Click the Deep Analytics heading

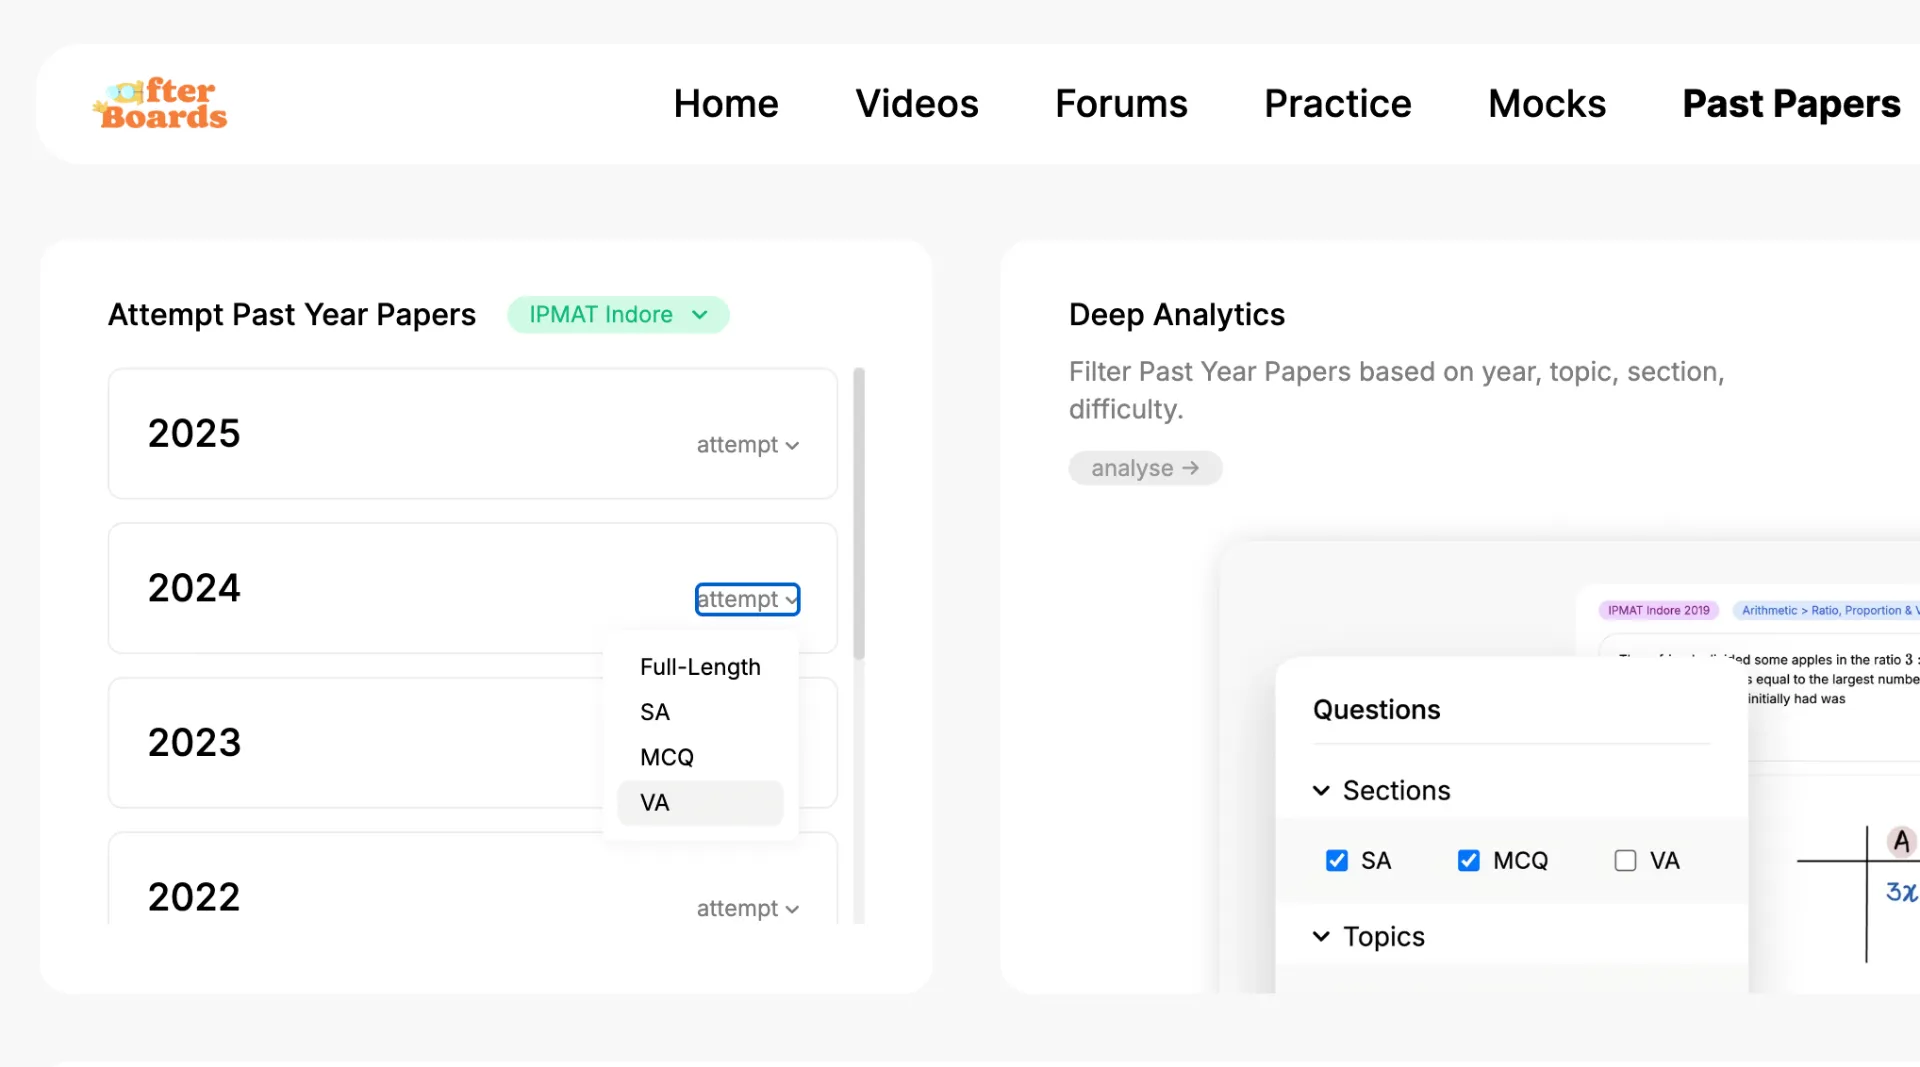[x=1176, y=315]
